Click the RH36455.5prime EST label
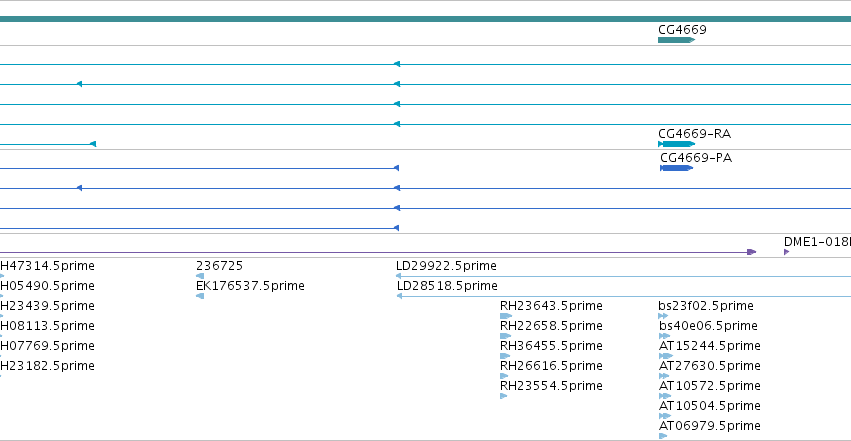 [x=551, y=346]
